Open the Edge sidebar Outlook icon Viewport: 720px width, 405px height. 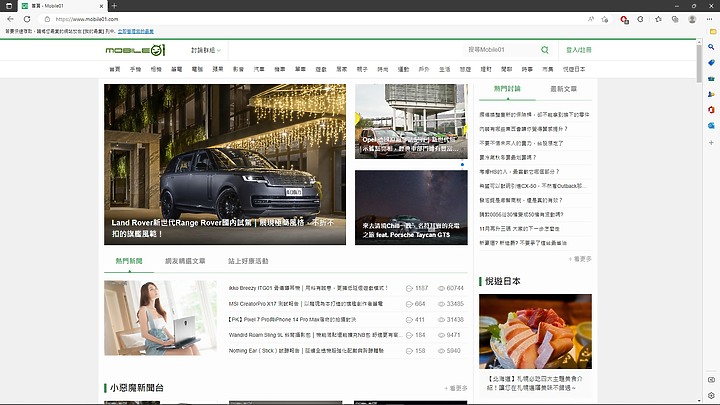[711, 125]
